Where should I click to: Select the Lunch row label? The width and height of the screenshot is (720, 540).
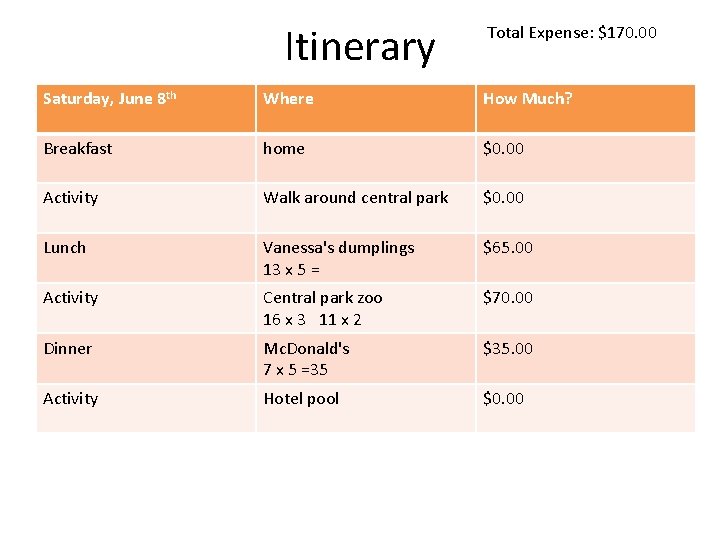pos(65,248)
